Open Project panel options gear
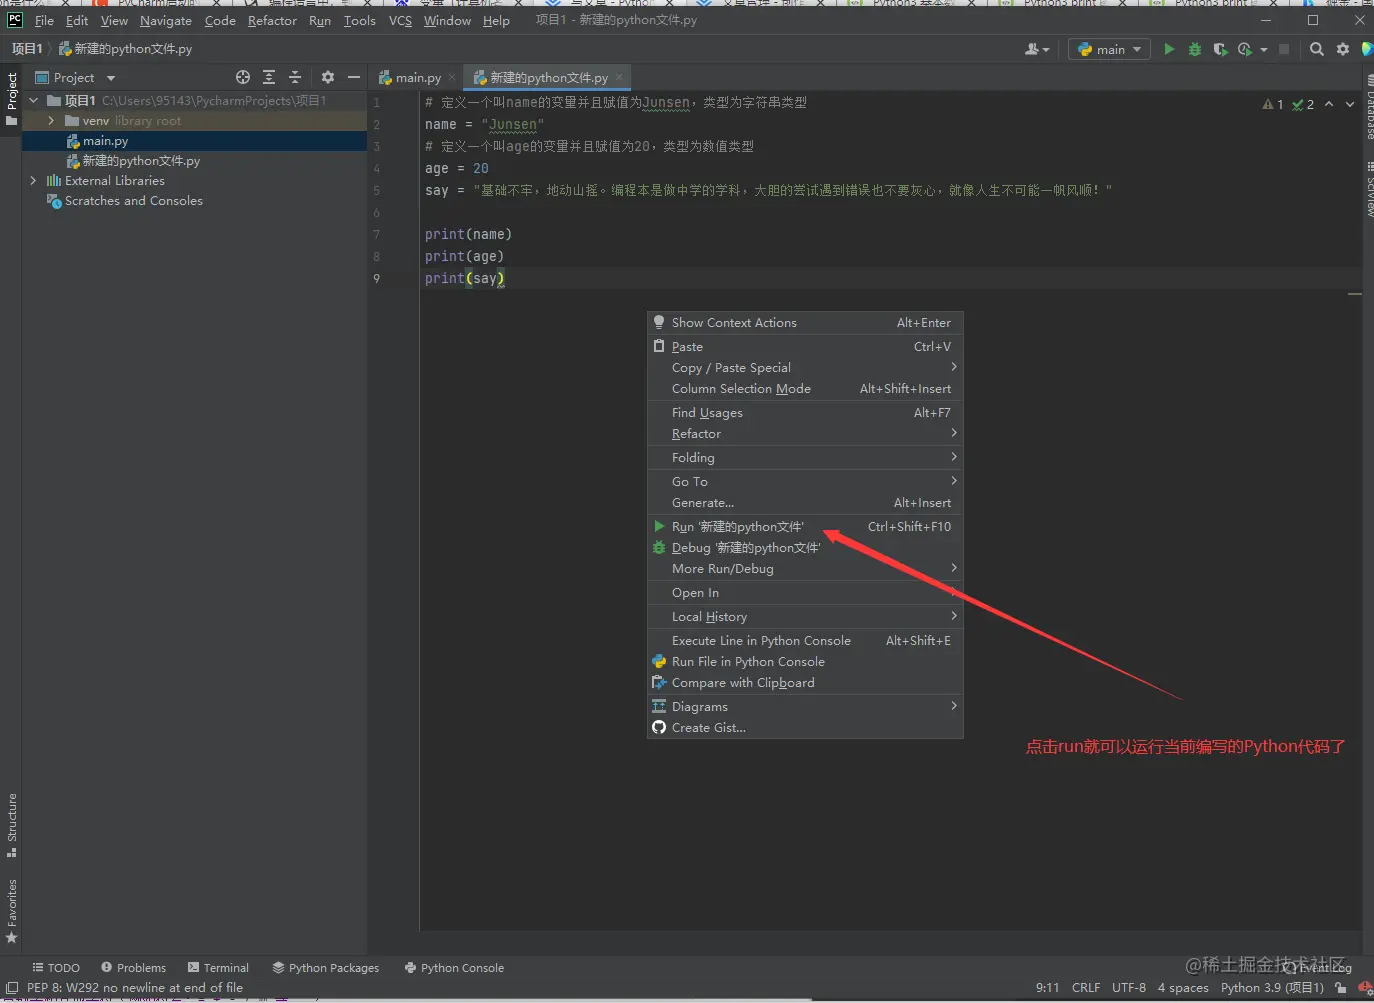The height and width of the screenshot is (1003, 1374). pyautogui.click(x=328, y=77)
